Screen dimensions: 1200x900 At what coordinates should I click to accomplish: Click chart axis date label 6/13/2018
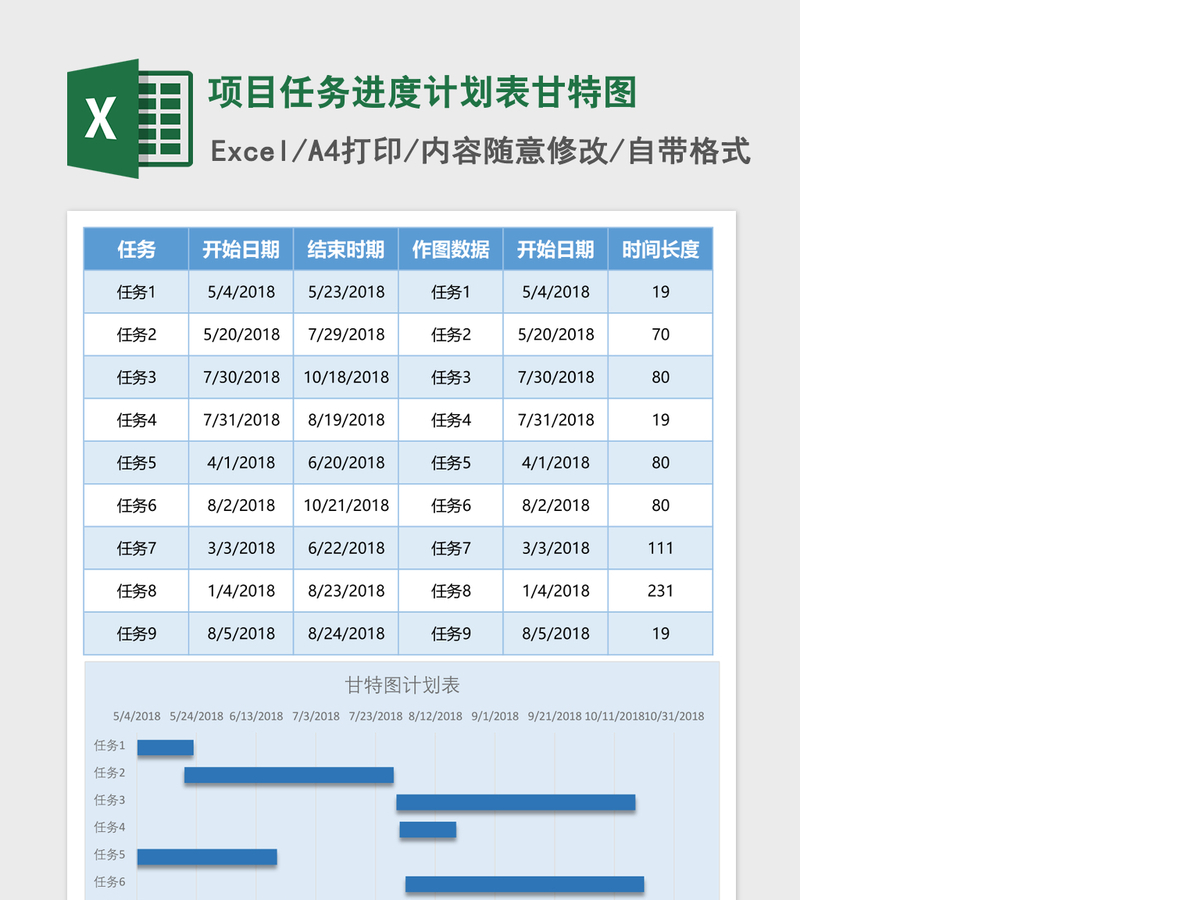point(256,716)
